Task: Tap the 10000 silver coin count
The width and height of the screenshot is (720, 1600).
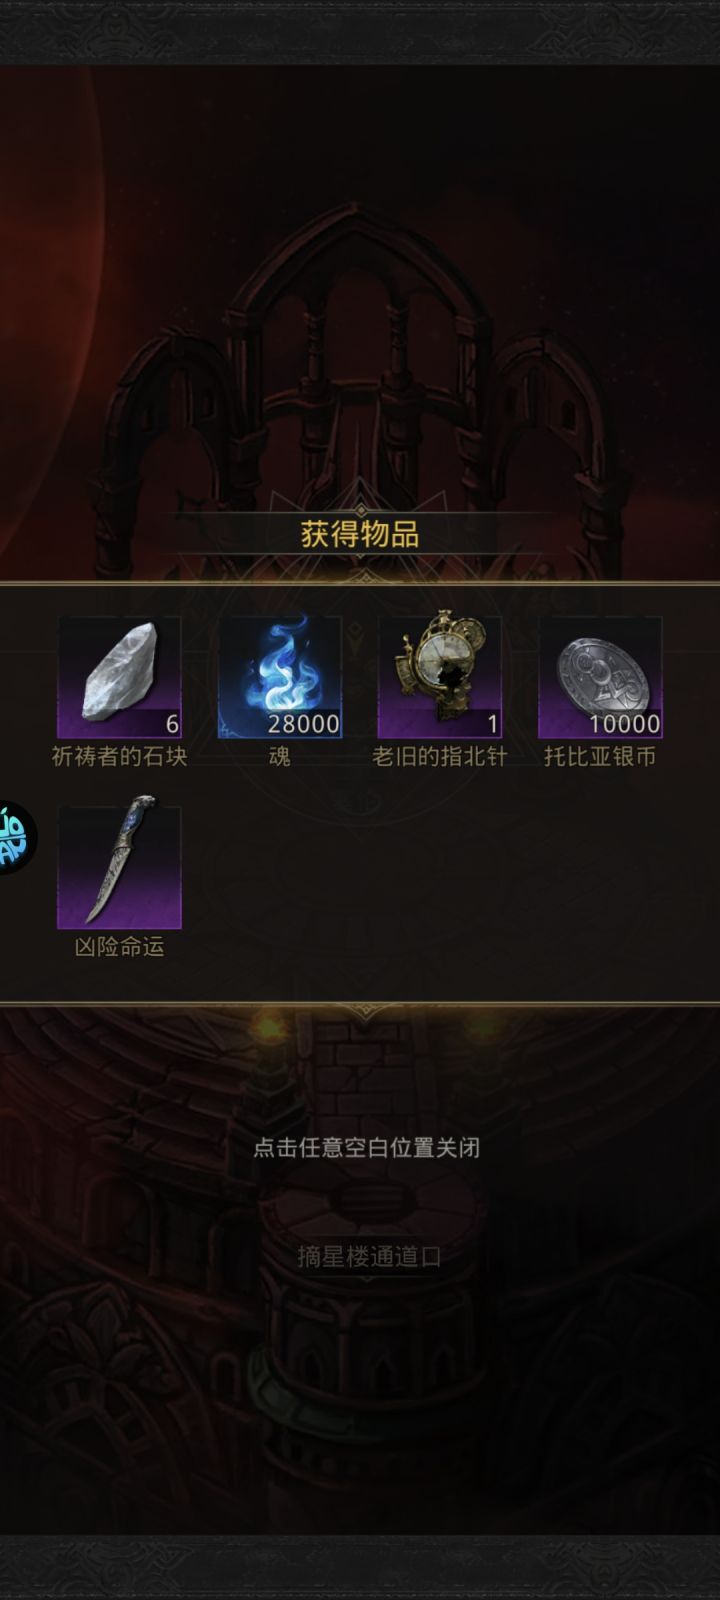Action: click(x=624, y=724)
